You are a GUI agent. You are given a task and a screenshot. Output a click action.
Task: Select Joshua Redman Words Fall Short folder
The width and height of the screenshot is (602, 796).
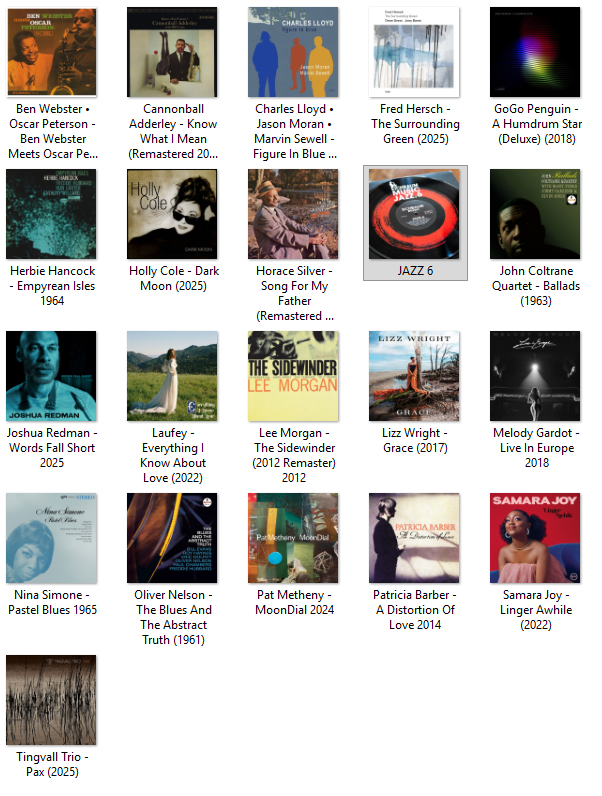51,400
